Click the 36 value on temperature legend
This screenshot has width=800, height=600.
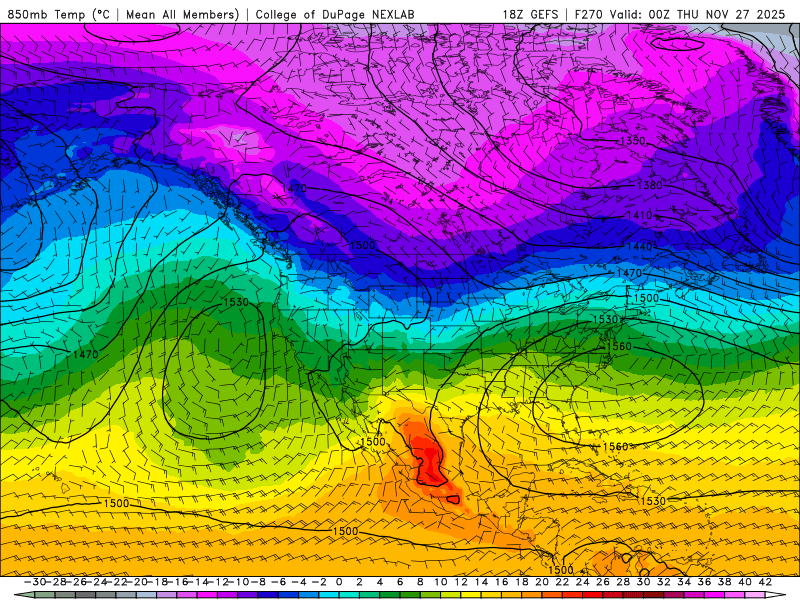click(704, 582)
